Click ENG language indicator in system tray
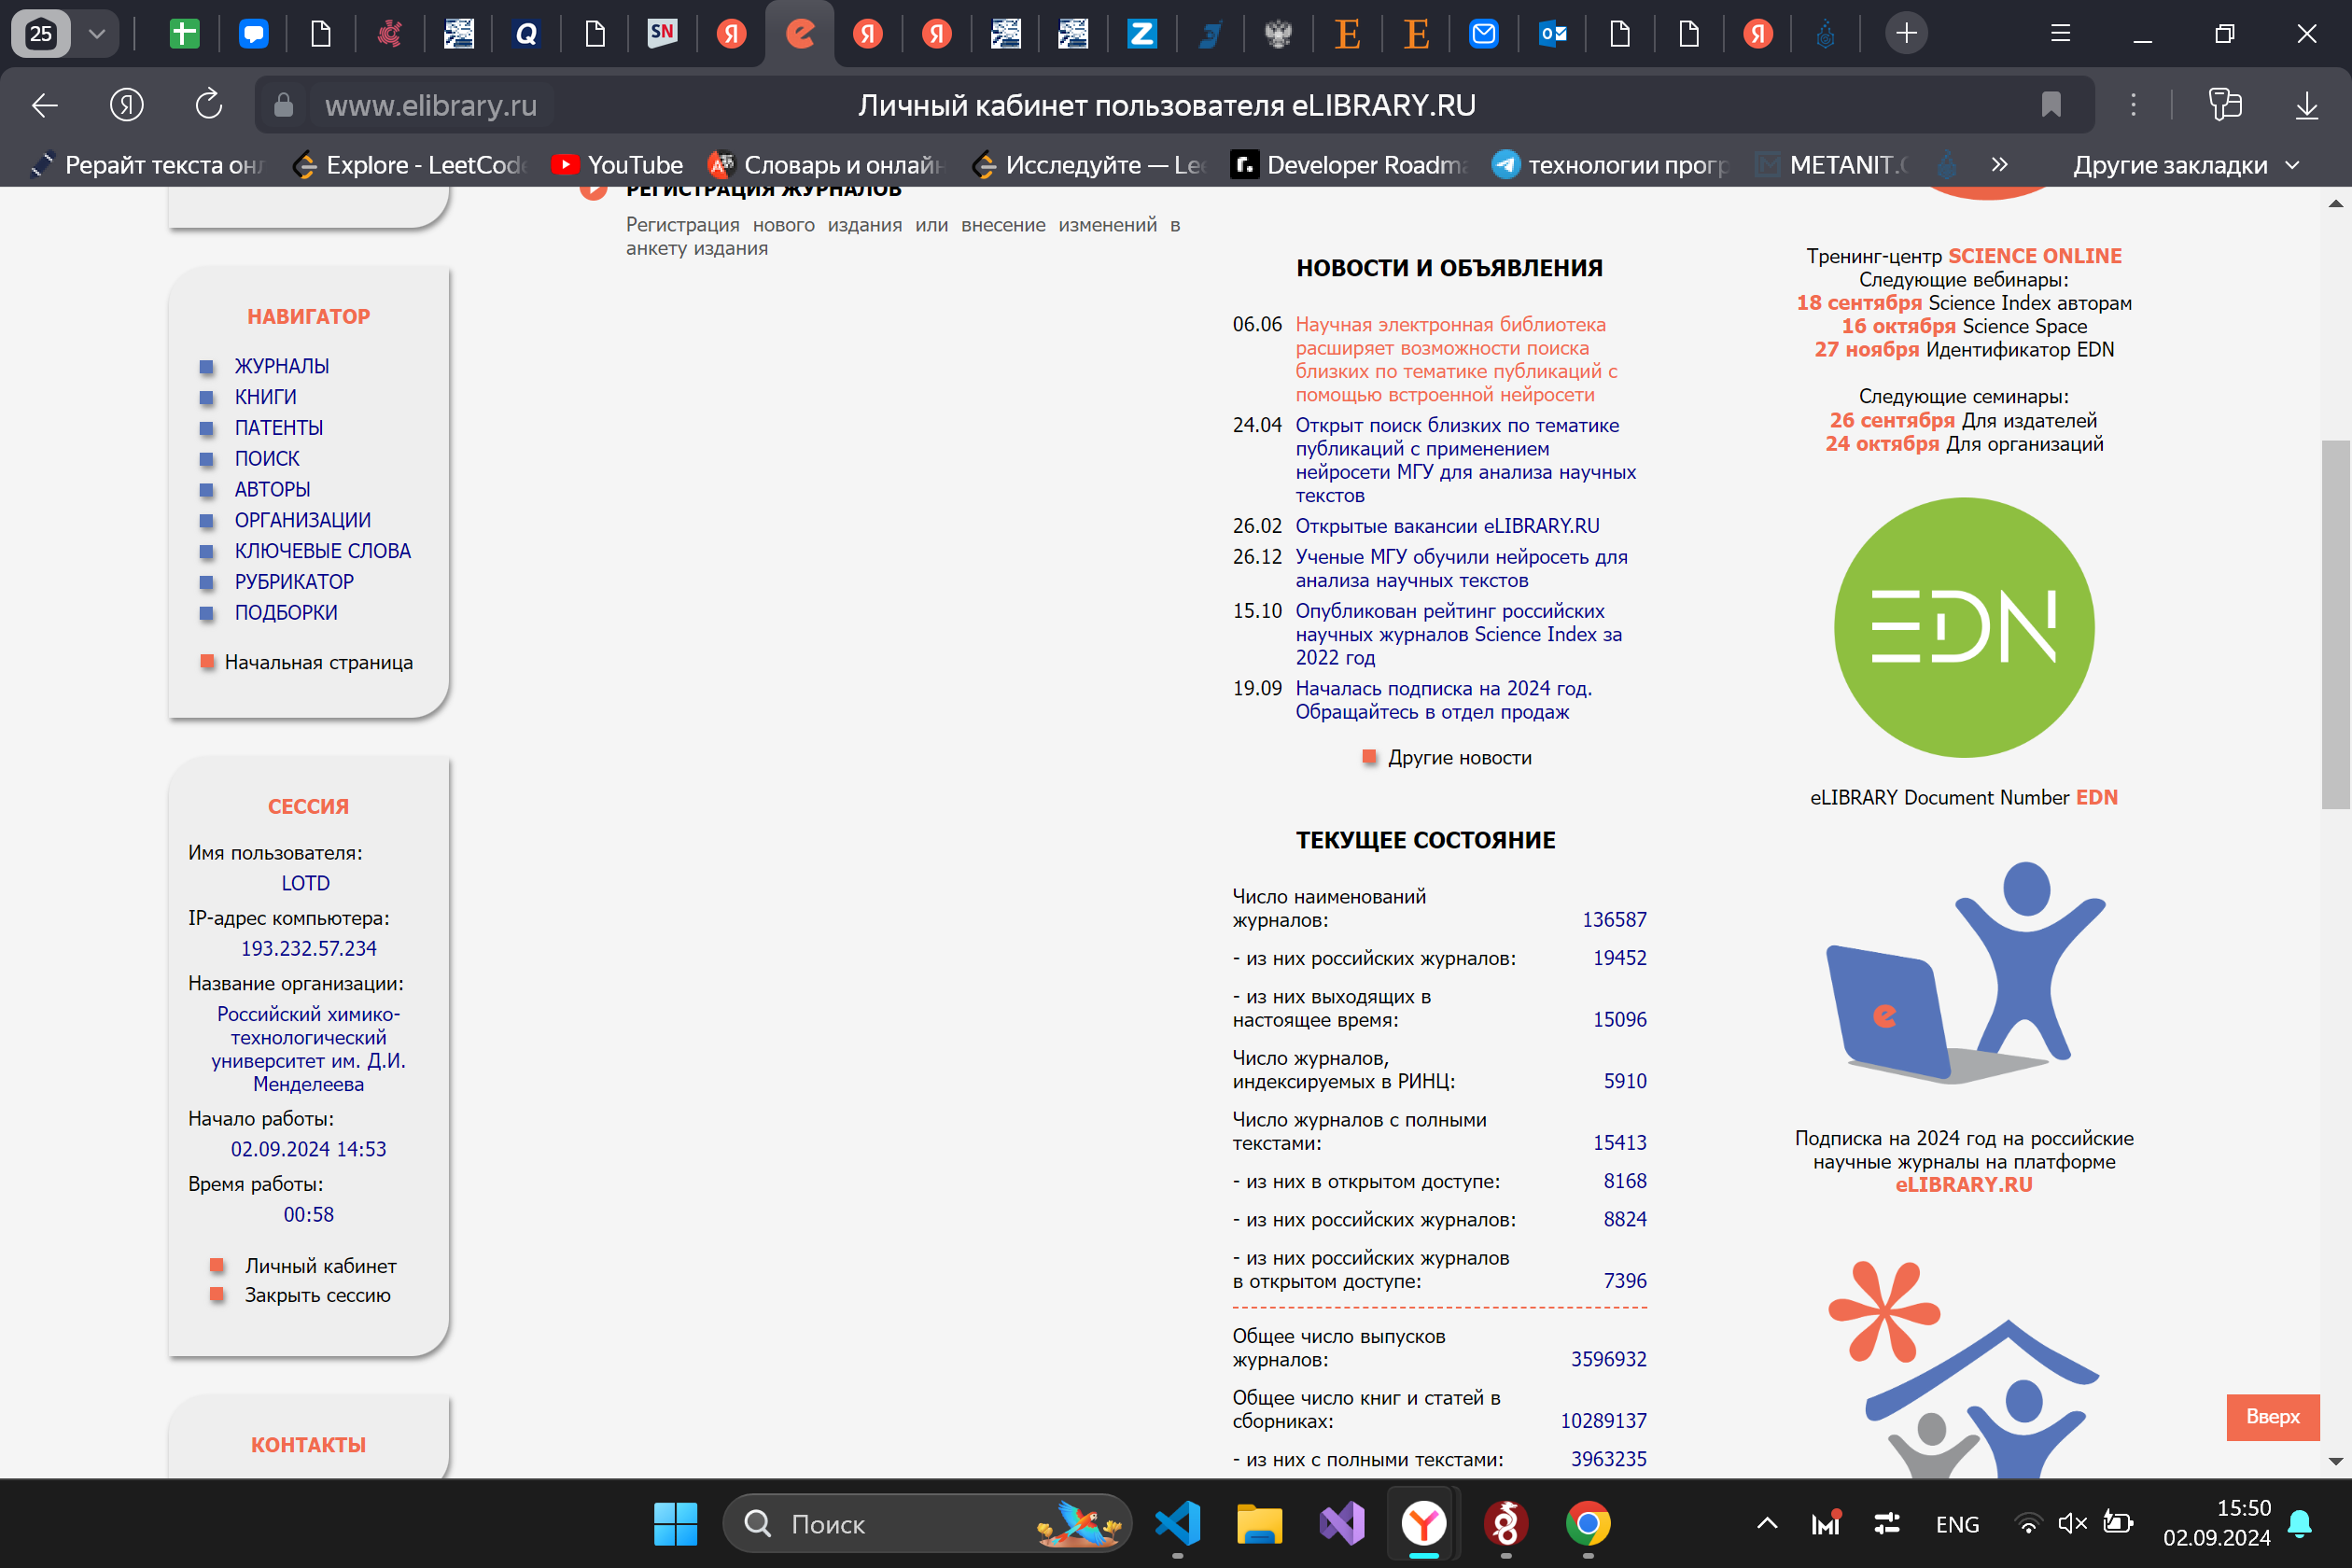Image resolution: width=2352 pixels, height=1568 pixels. tap(1953, 1526)
